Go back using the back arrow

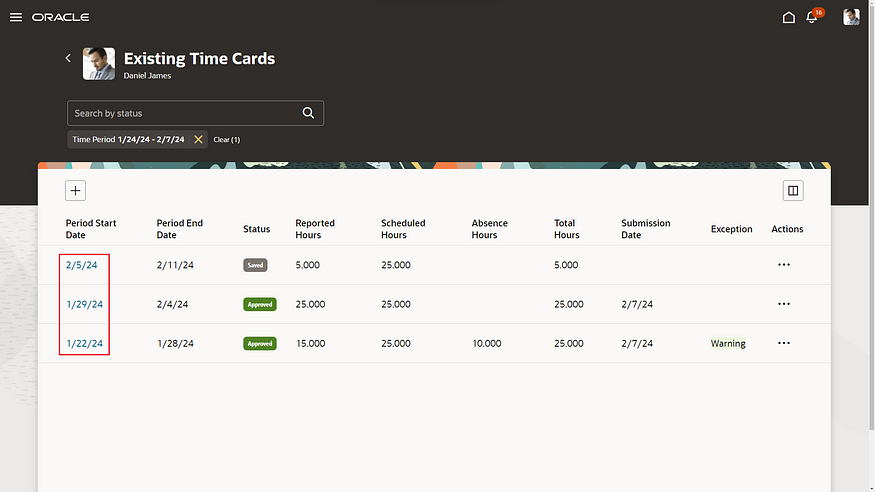point(68,58)
